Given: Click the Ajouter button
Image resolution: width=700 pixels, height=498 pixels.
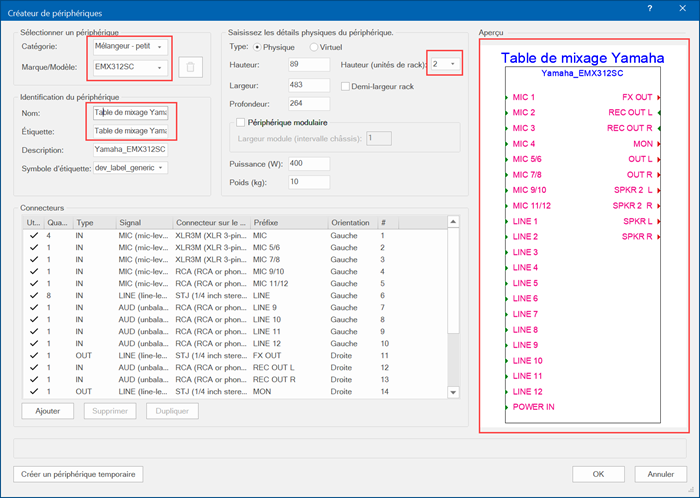Looking at the screenshot, I should 48,411.
